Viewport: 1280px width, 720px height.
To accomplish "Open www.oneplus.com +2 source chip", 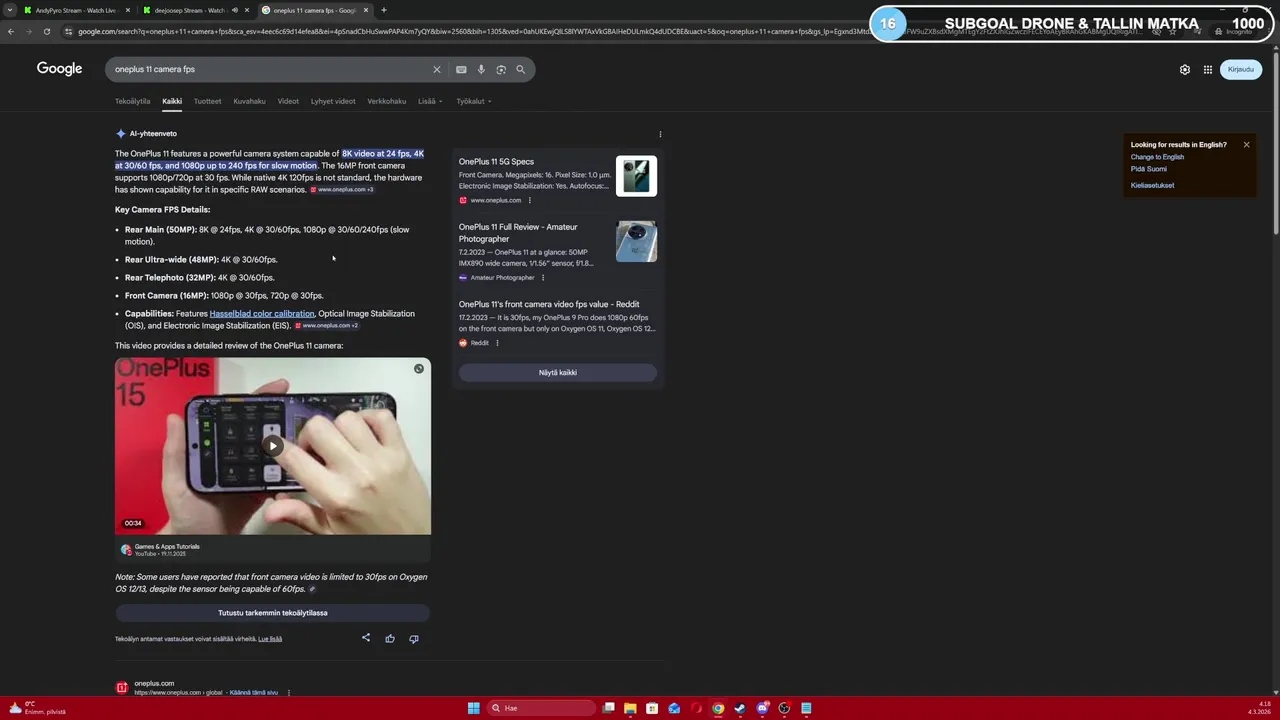I will click(327, 326).
